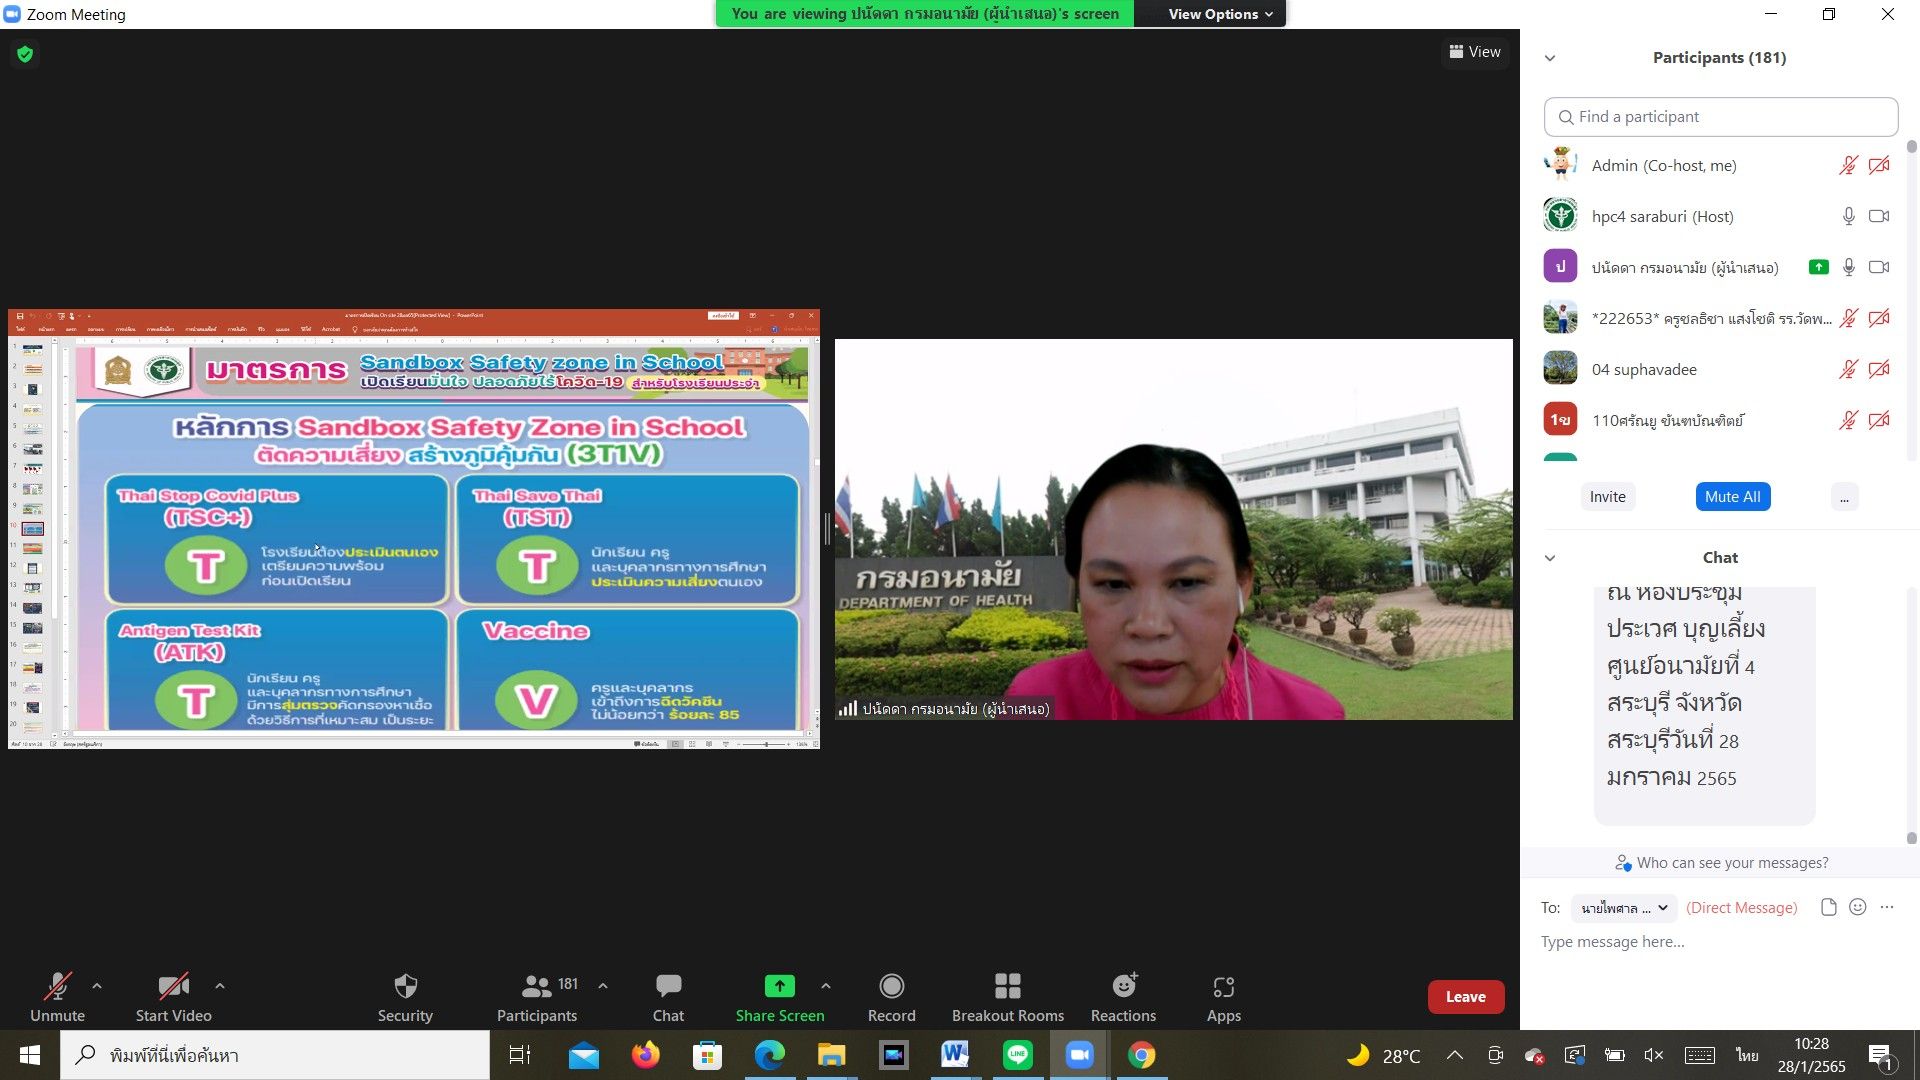The width and height of the screenshot is (1920, 1080).
Task: Click the chat file attachment icon
Action: point(1828,908)
